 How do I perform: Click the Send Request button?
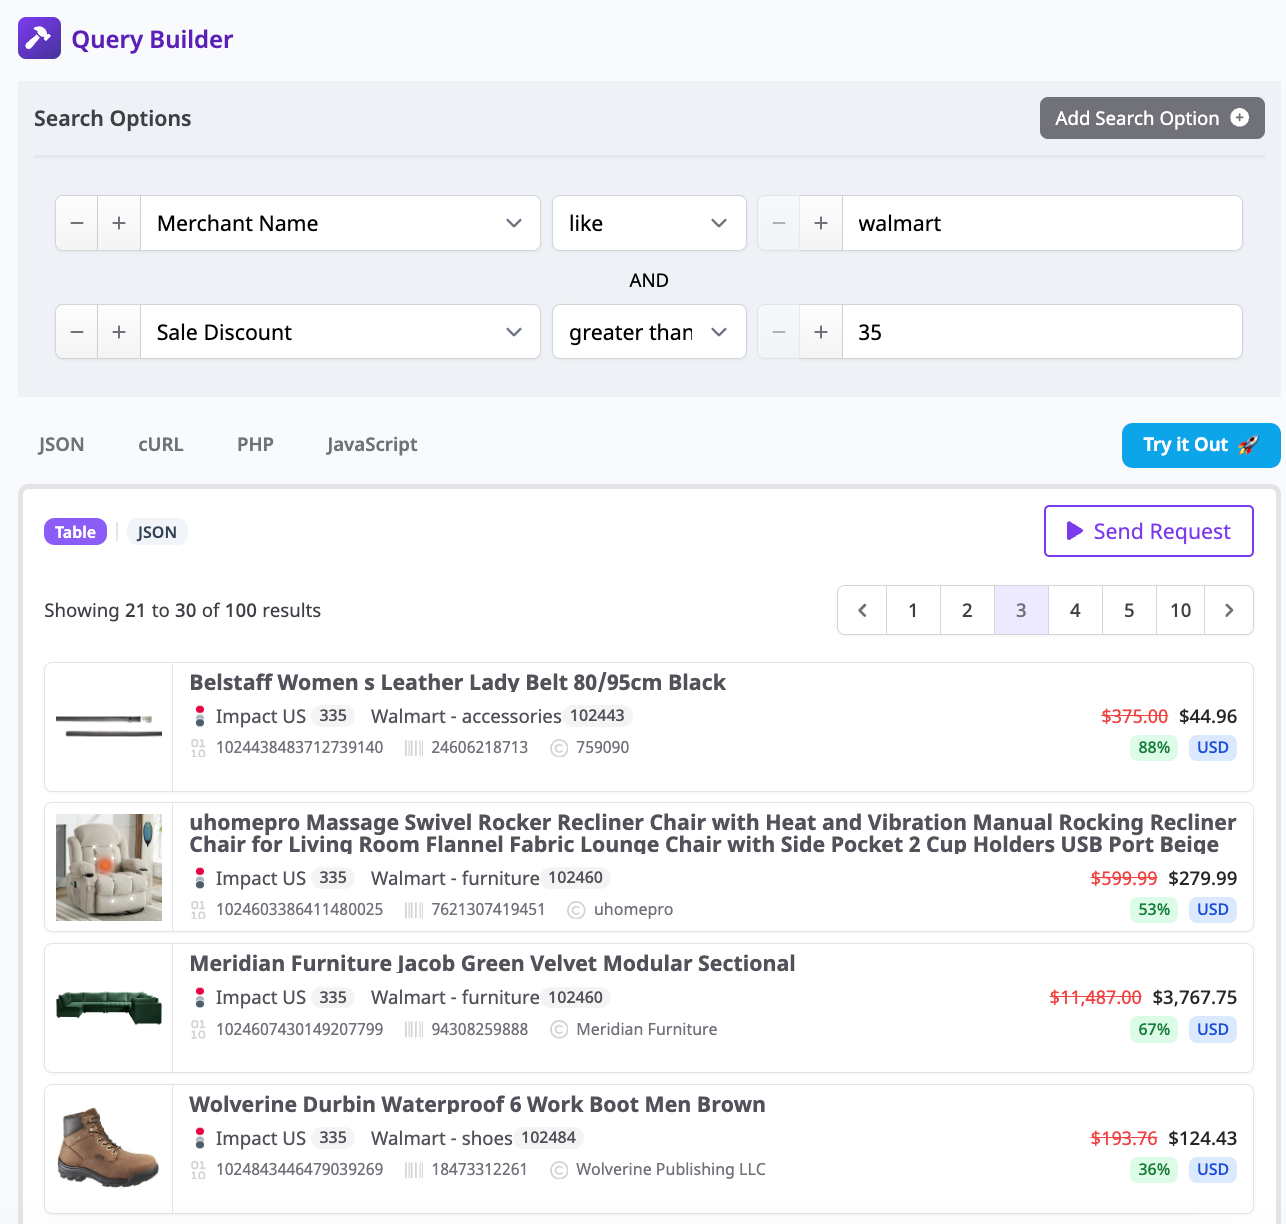(x=1149, y=531)
